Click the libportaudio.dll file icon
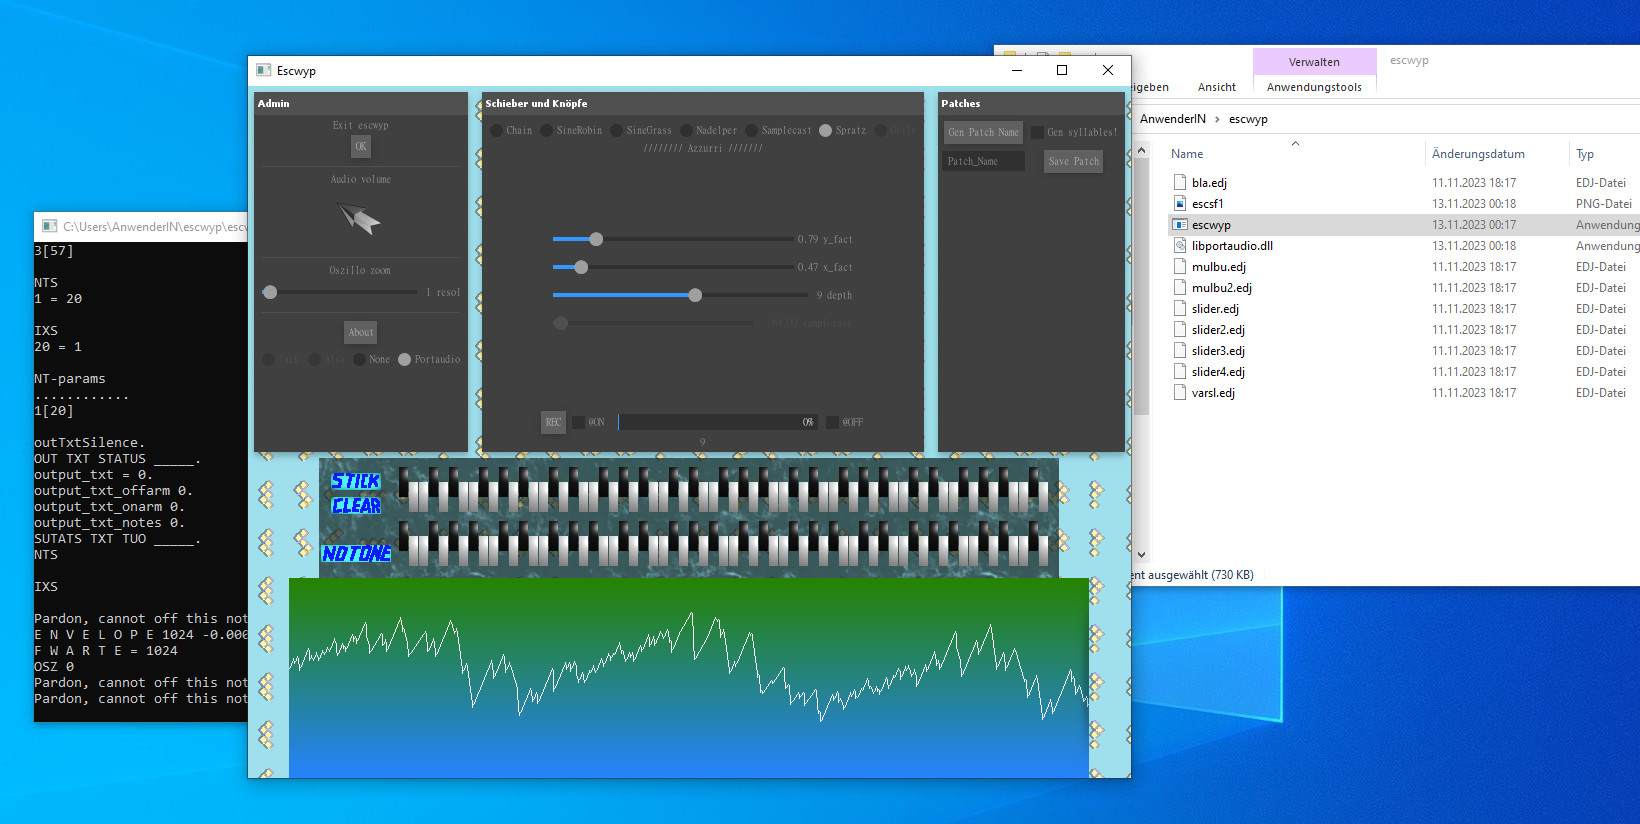Viewport: 1640px width, 824px height. pos(1180,246)
